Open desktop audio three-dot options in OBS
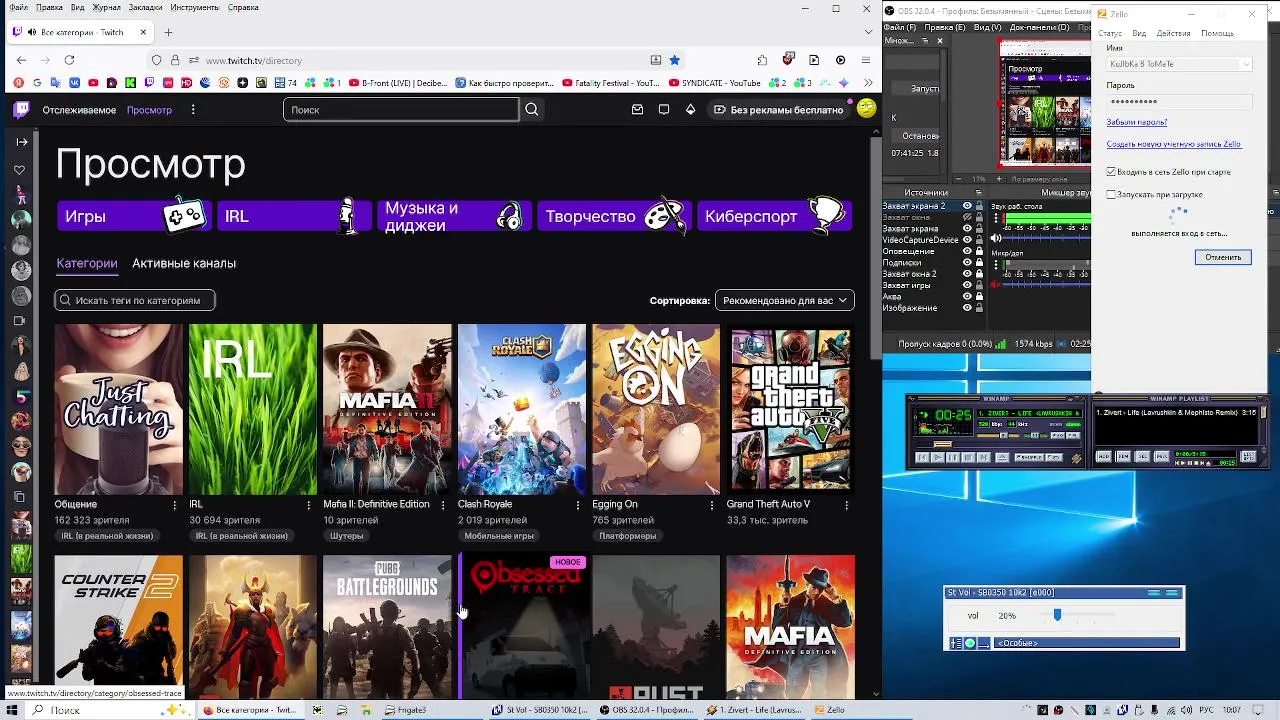1280x720 pixels. click(x=996, y=218)
